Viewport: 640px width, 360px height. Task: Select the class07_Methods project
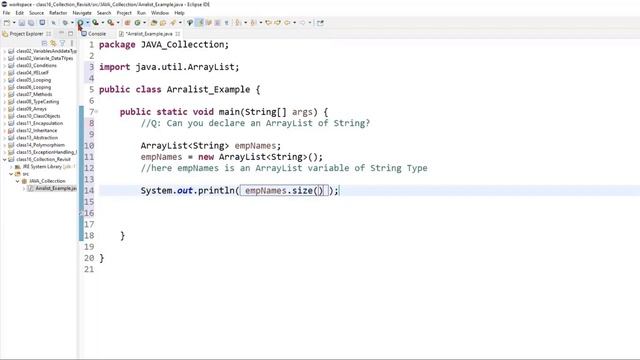(34, 94)
